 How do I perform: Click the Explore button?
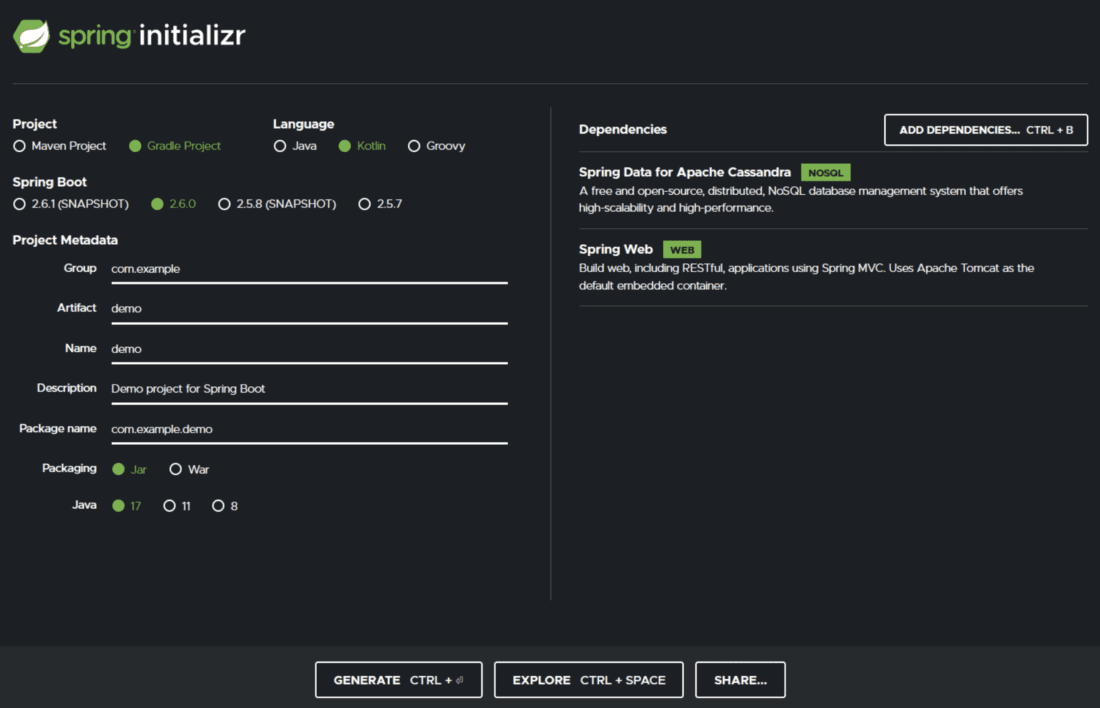coord(588,680)
